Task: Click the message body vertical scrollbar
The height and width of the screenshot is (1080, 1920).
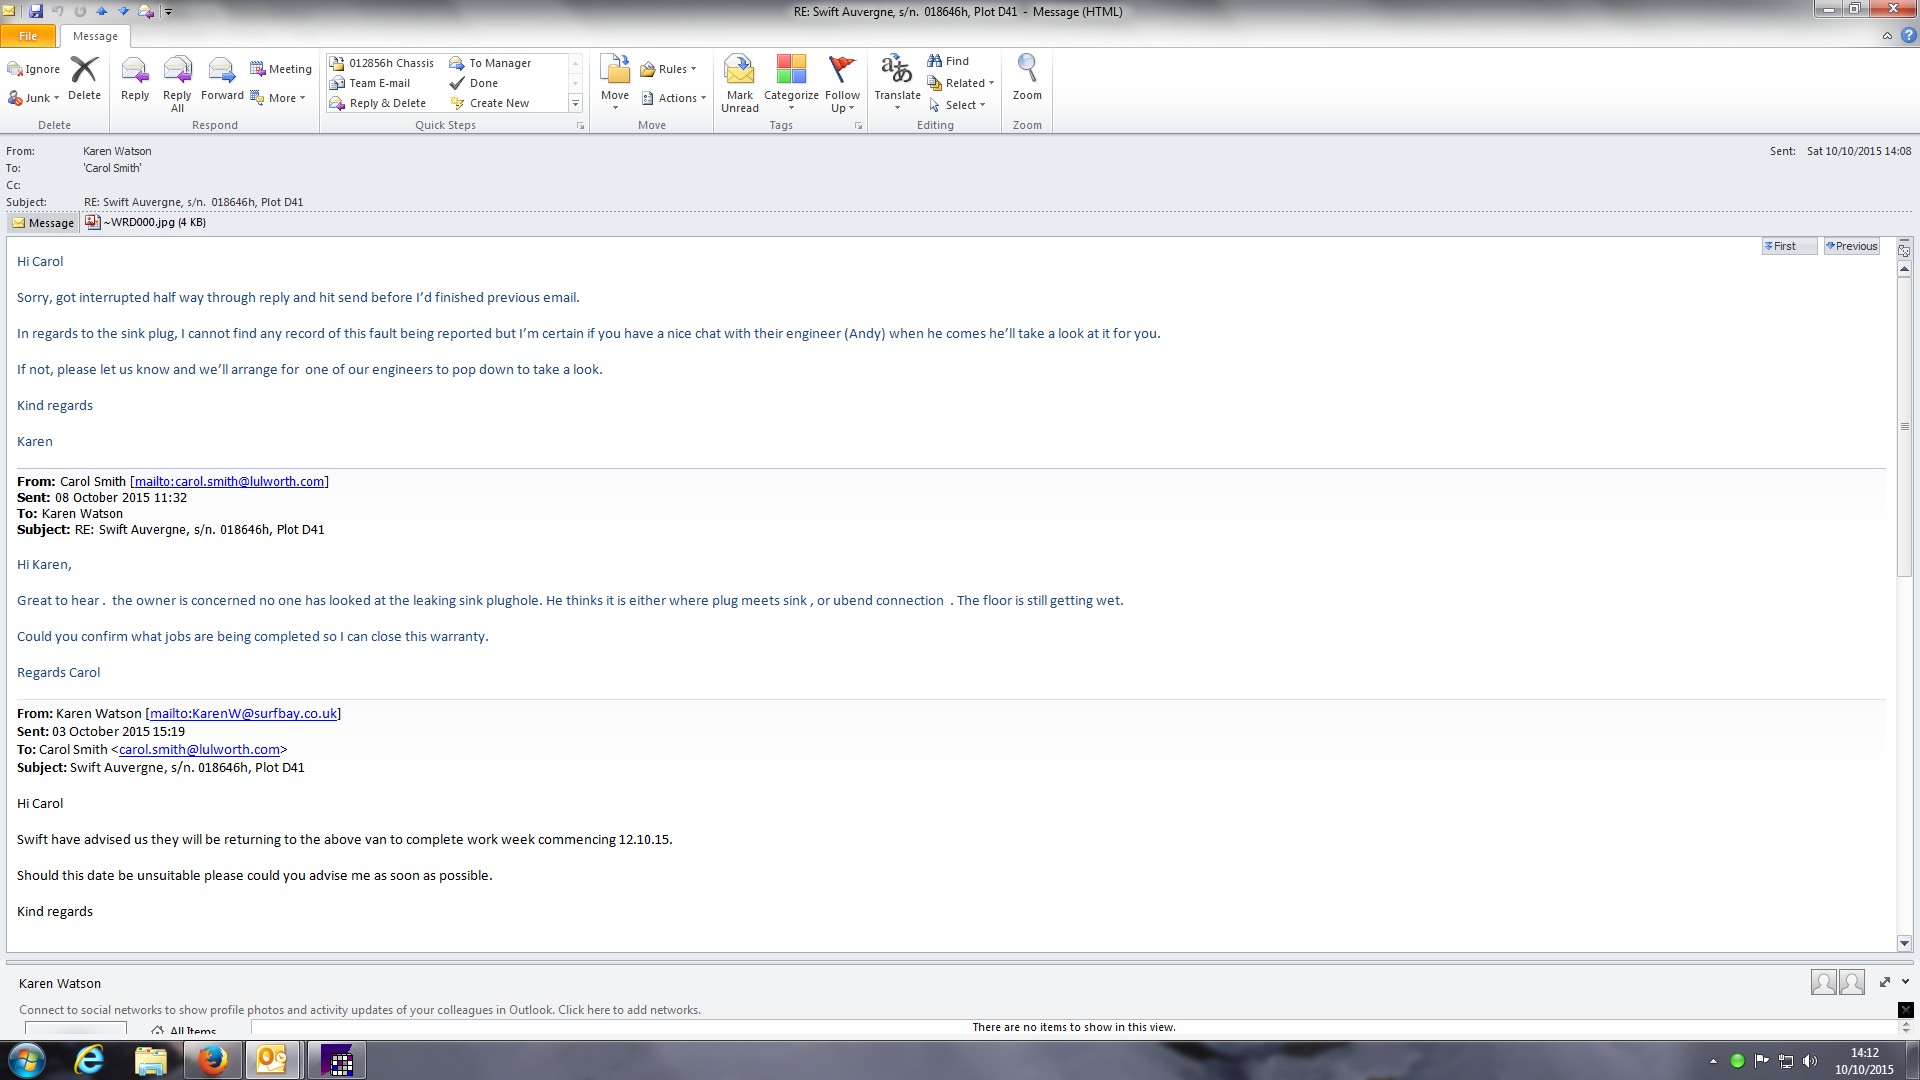Action: pos(1904,424)
